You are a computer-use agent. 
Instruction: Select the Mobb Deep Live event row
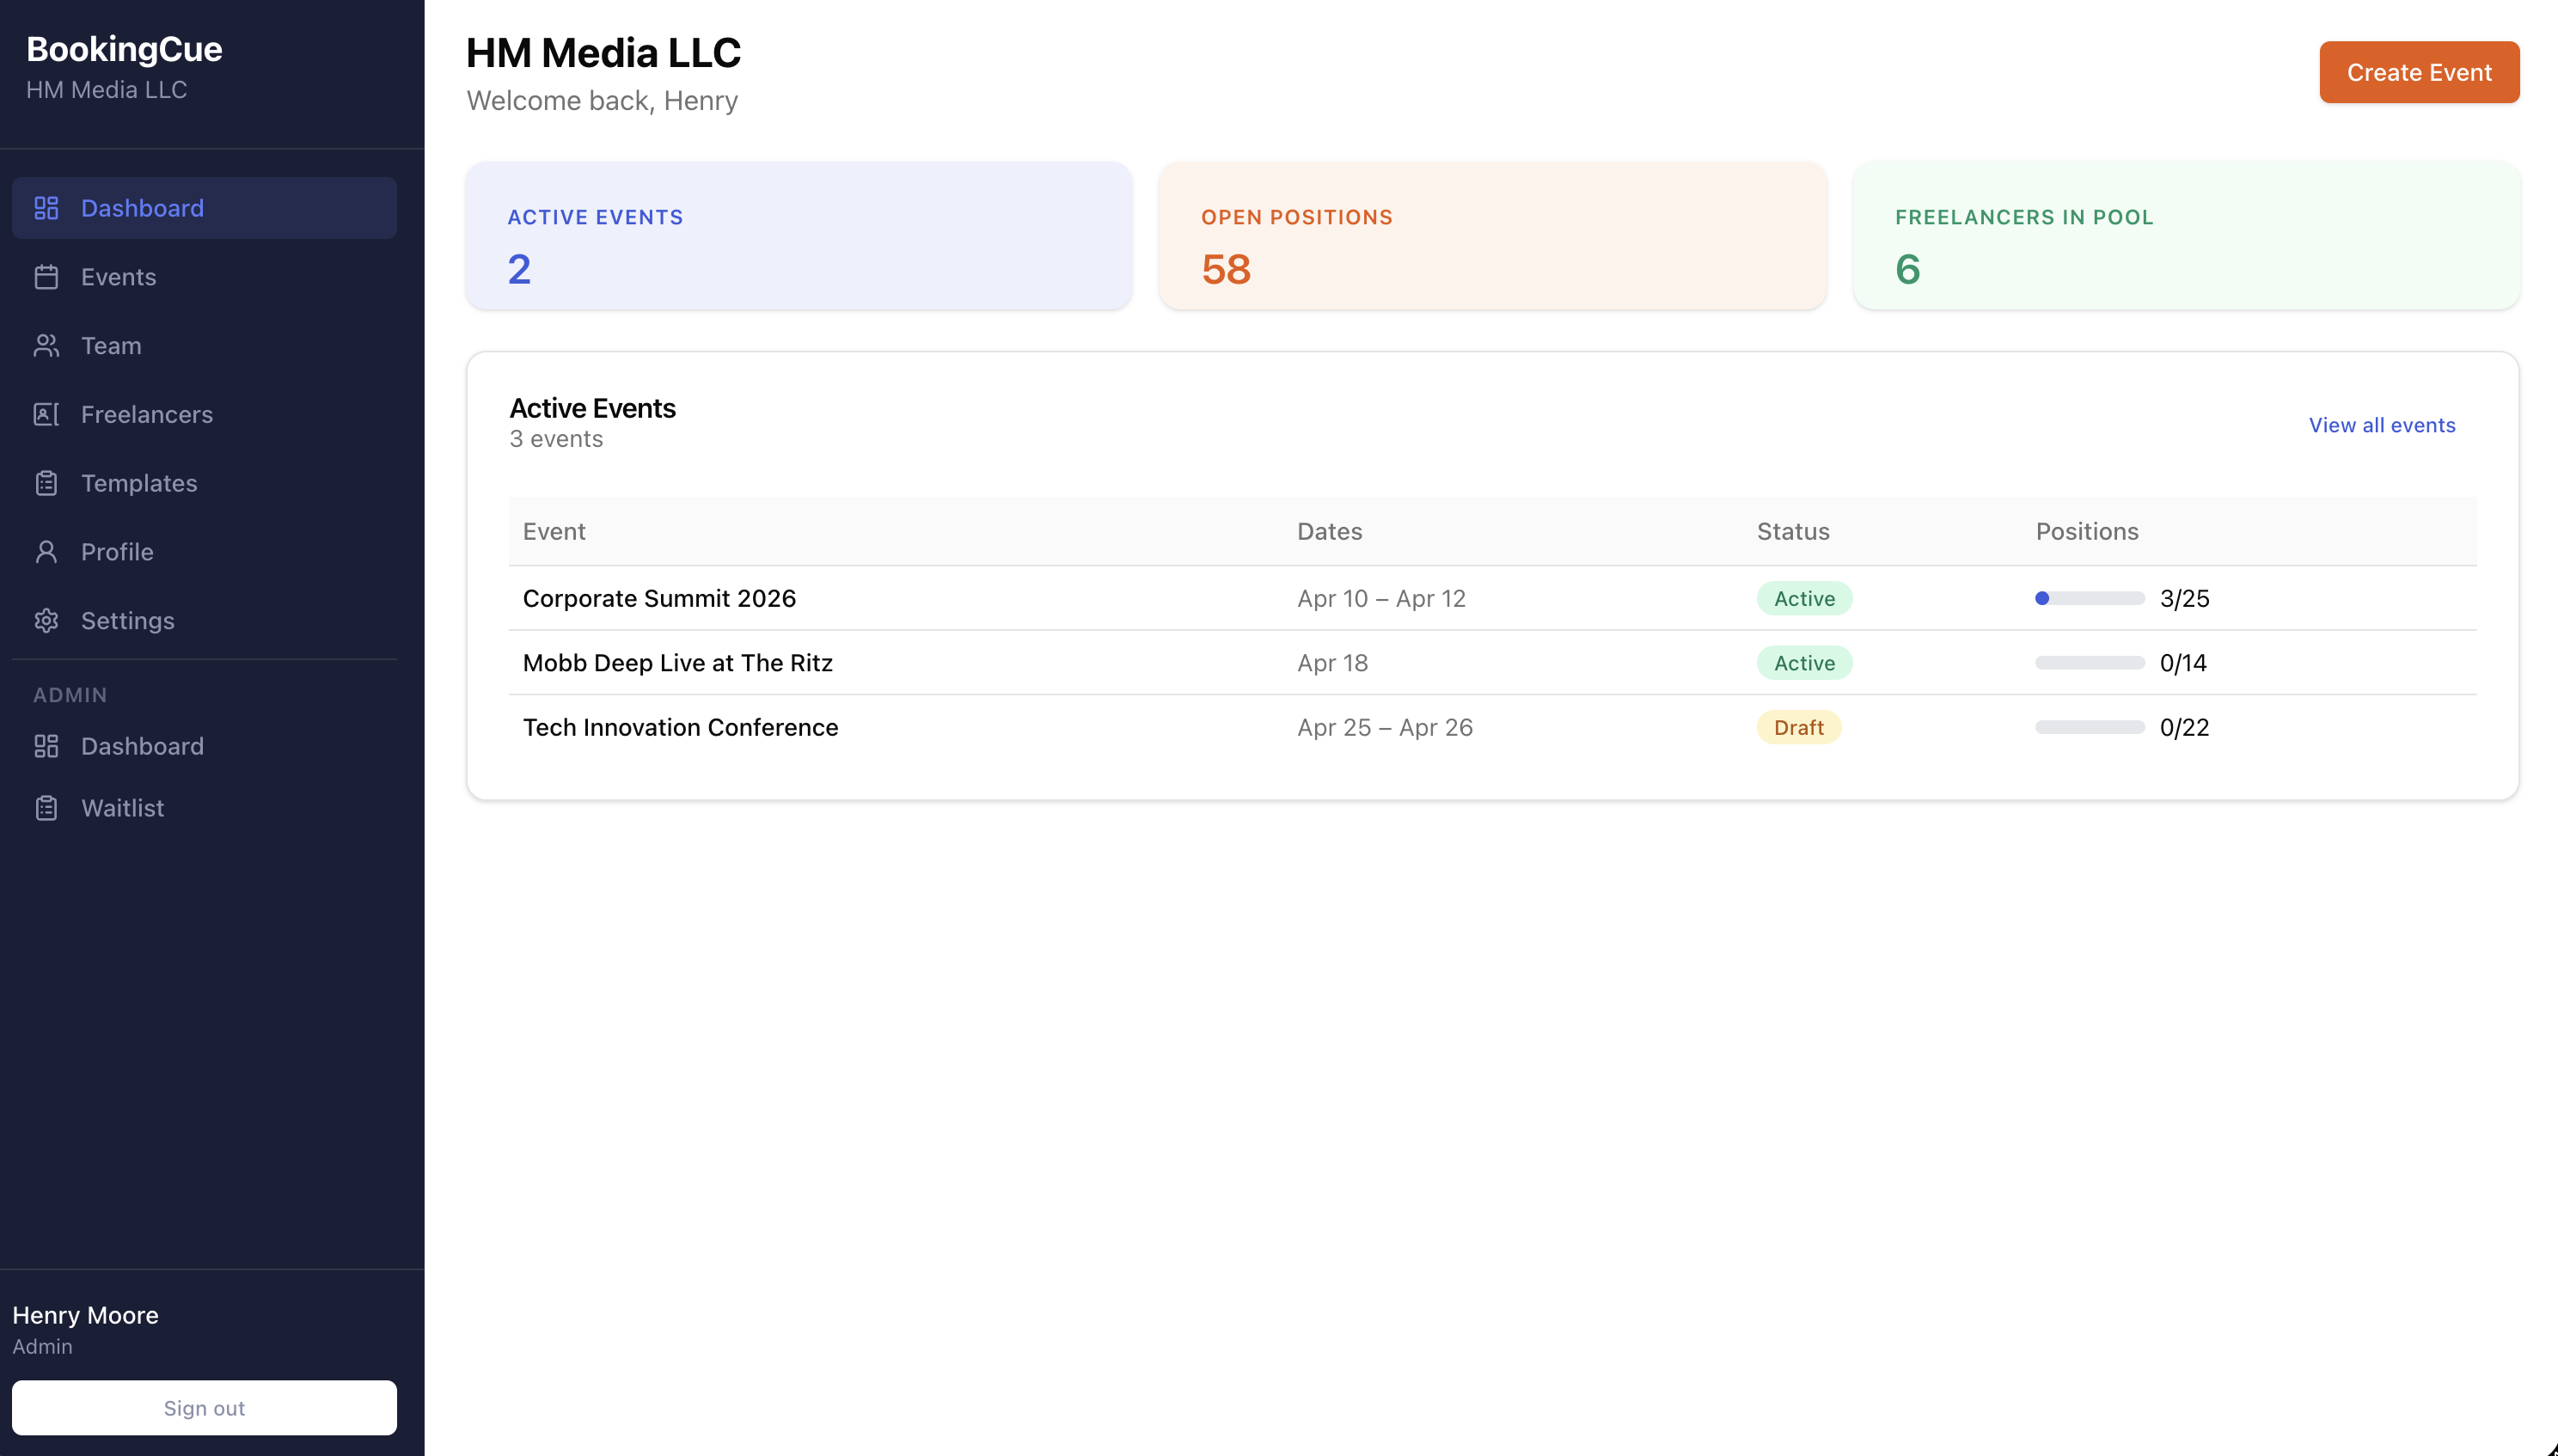pos(678,662)
